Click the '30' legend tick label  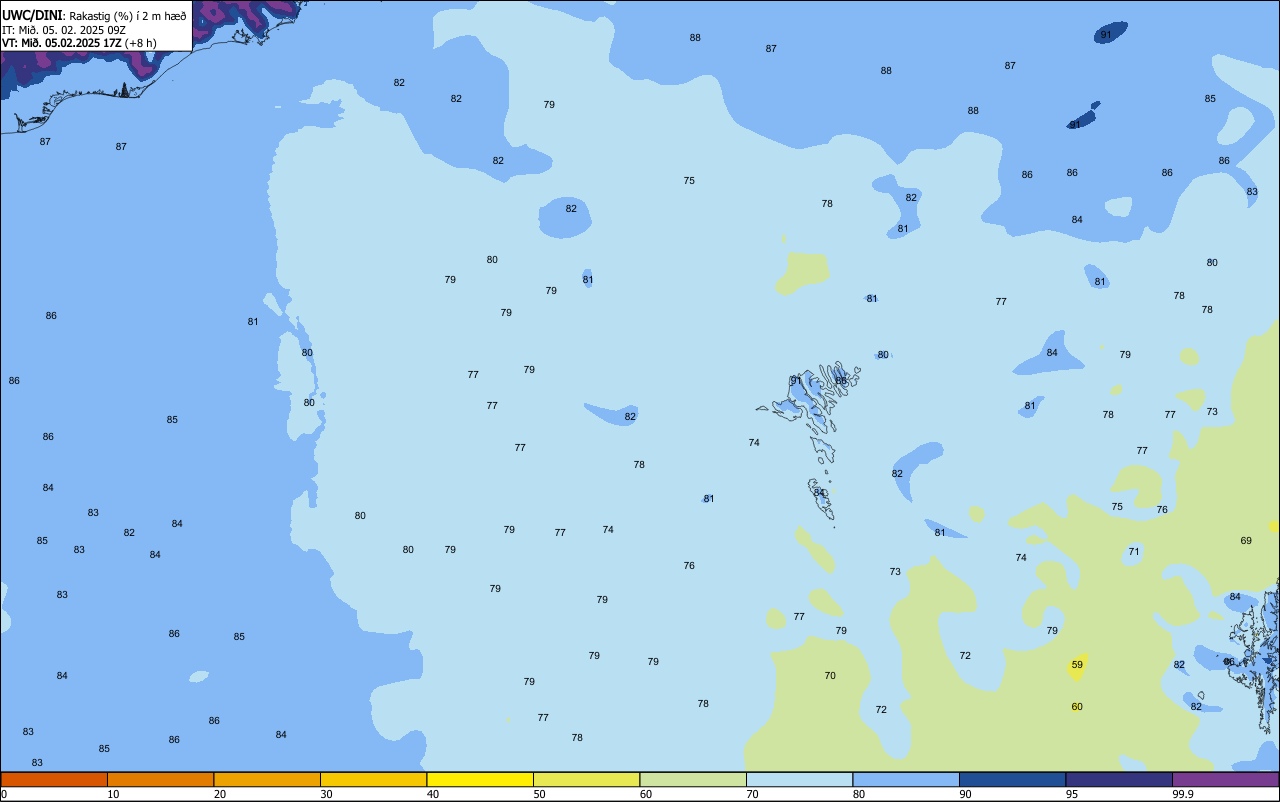click(x=327, y=794)
